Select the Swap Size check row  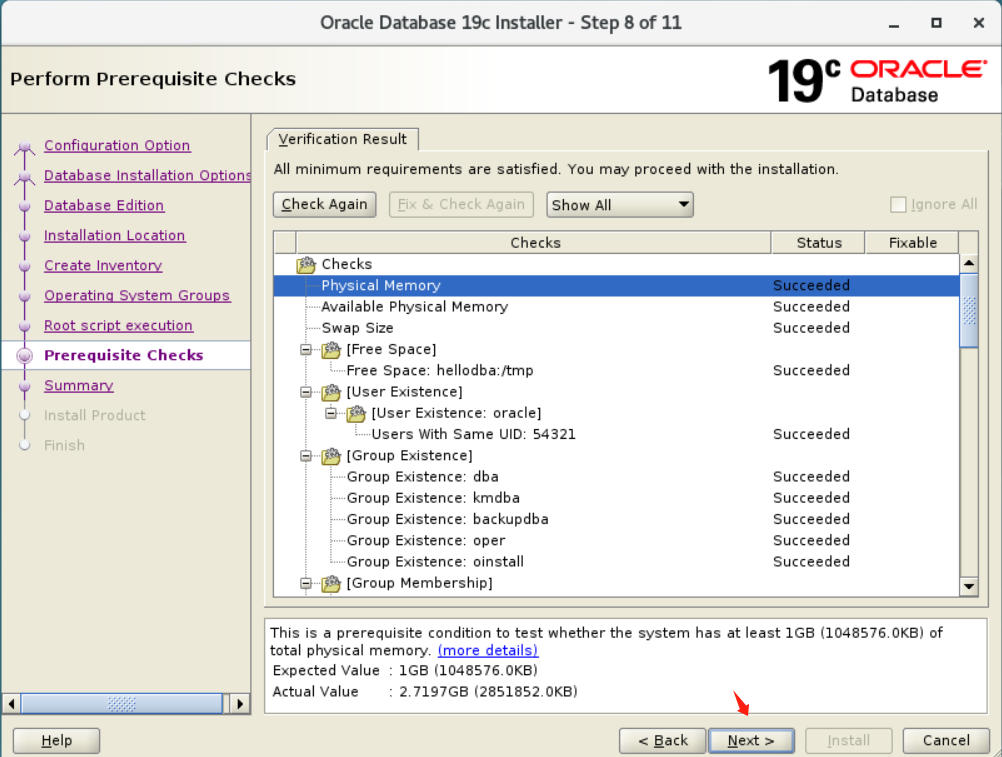(617, 328)
